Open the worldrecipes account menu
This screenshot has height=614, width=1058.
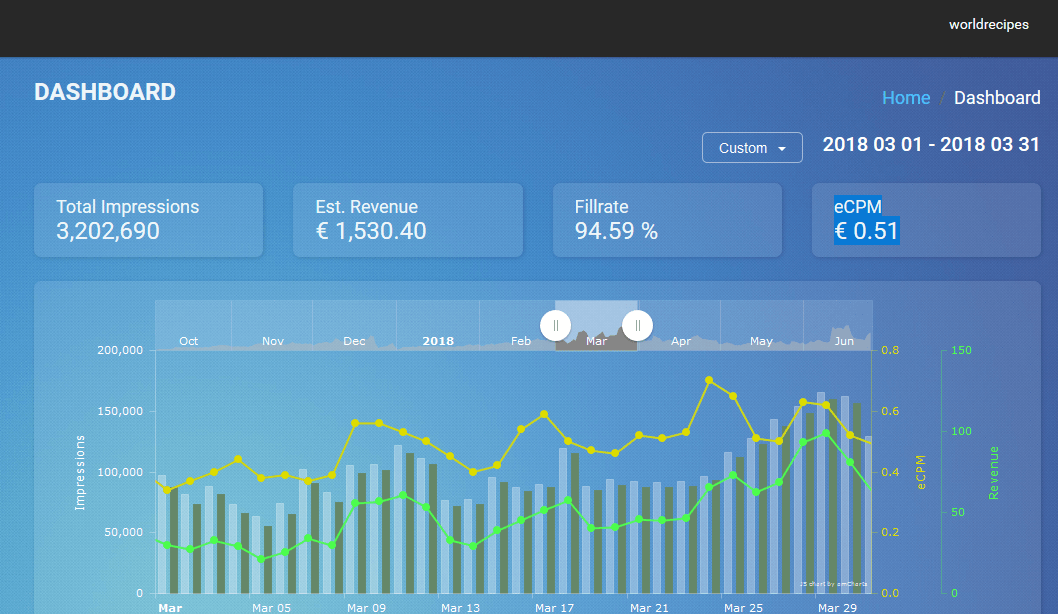click(x=988, y=25)
